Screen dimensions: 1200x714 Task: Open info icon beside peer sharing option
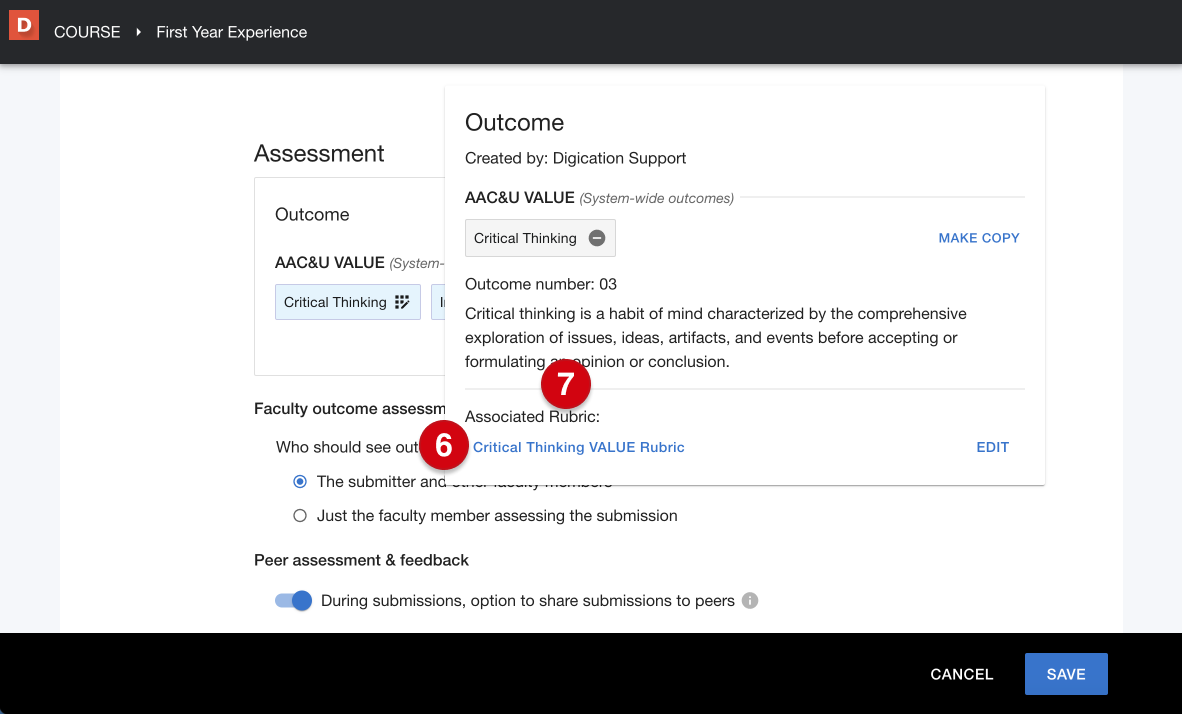point(750,601)
